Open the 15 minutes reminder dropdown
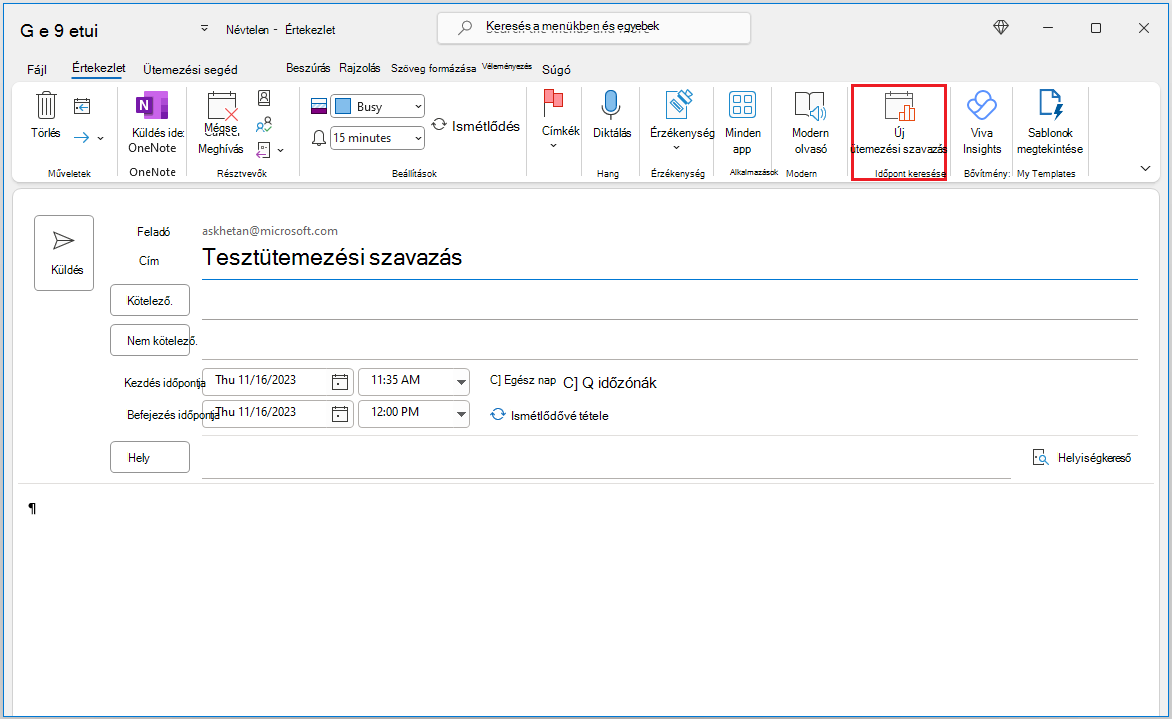 tap(377, 138)
